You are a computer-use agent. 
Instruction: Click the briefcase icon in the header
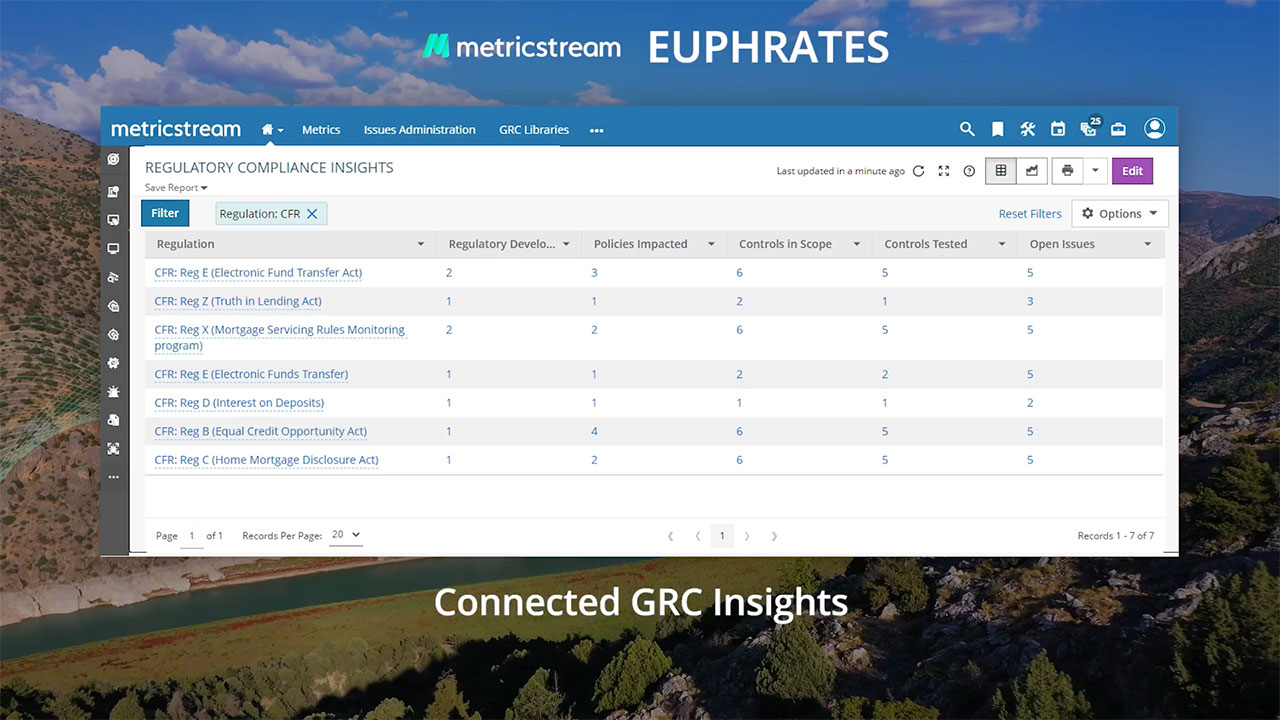[x=1119, y=129]
